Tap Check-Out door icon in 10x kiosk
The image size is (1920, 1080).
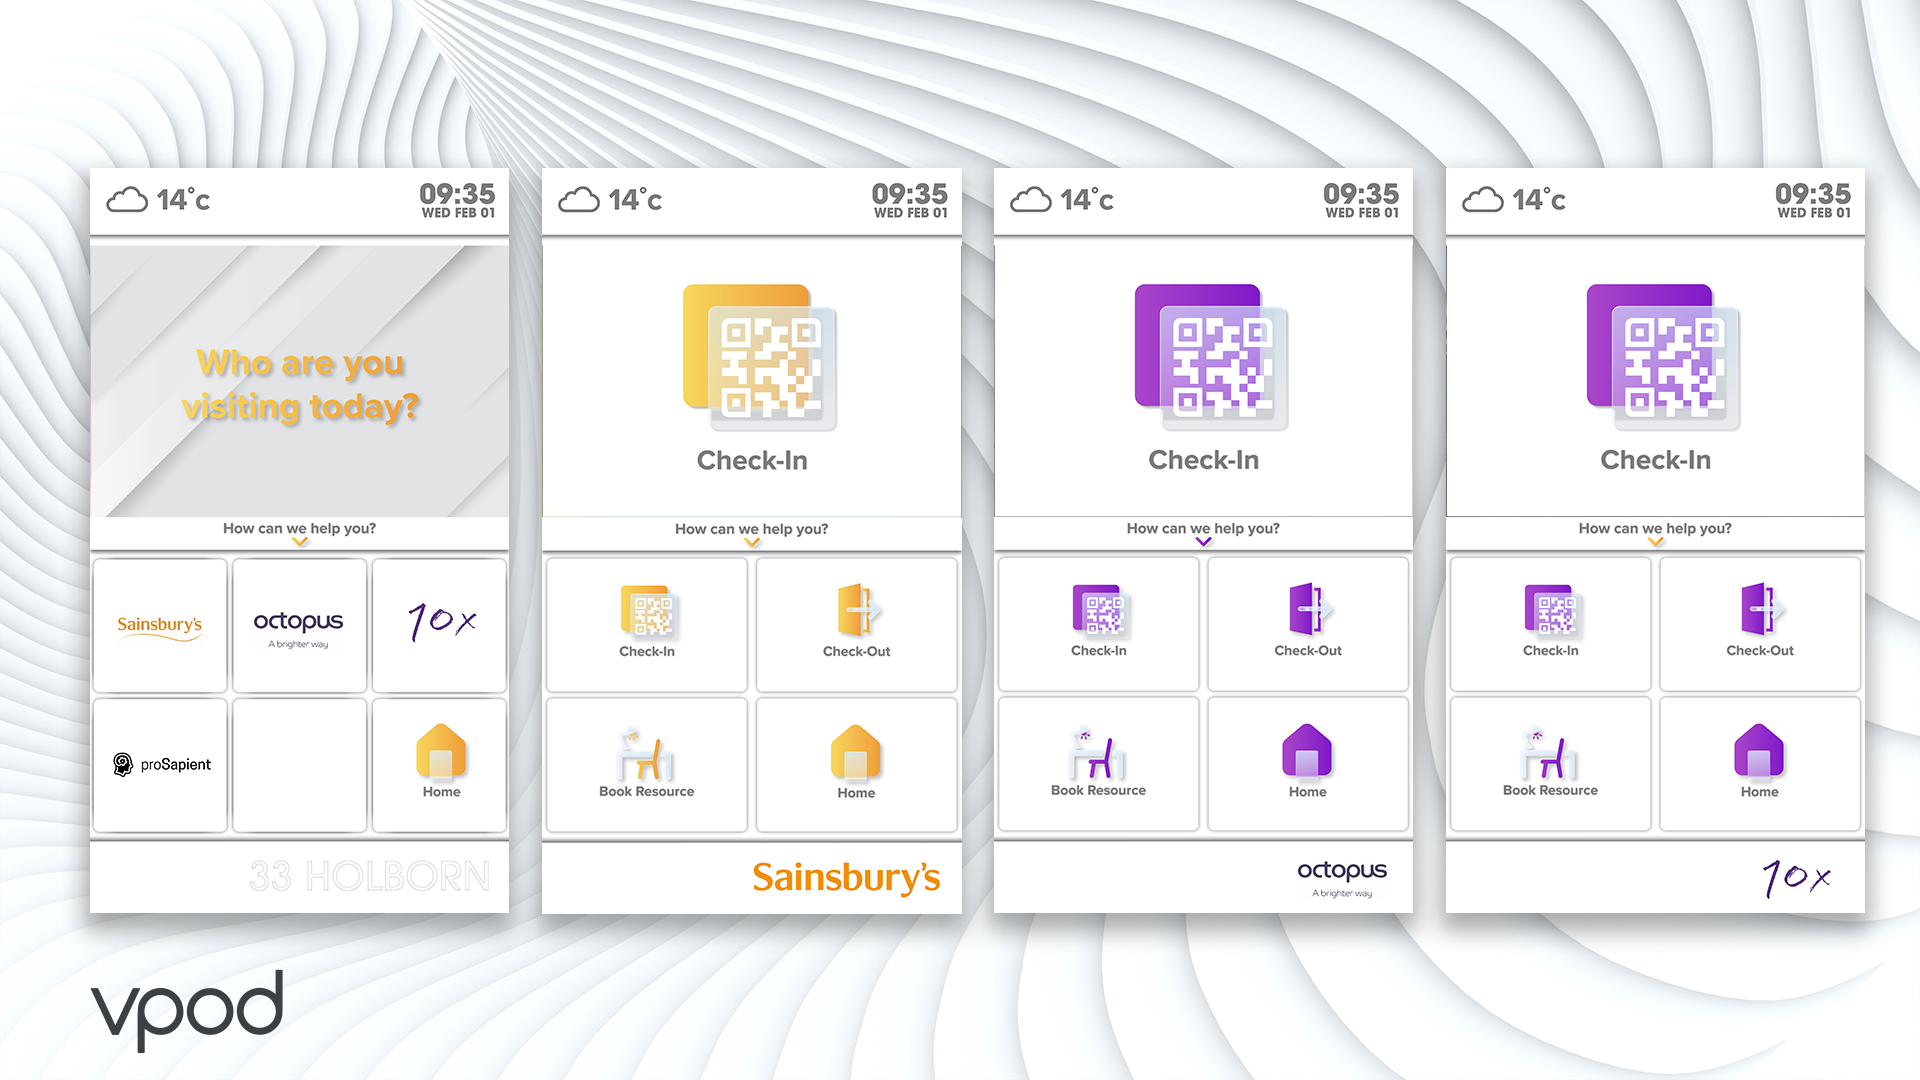coord(1761,609)
